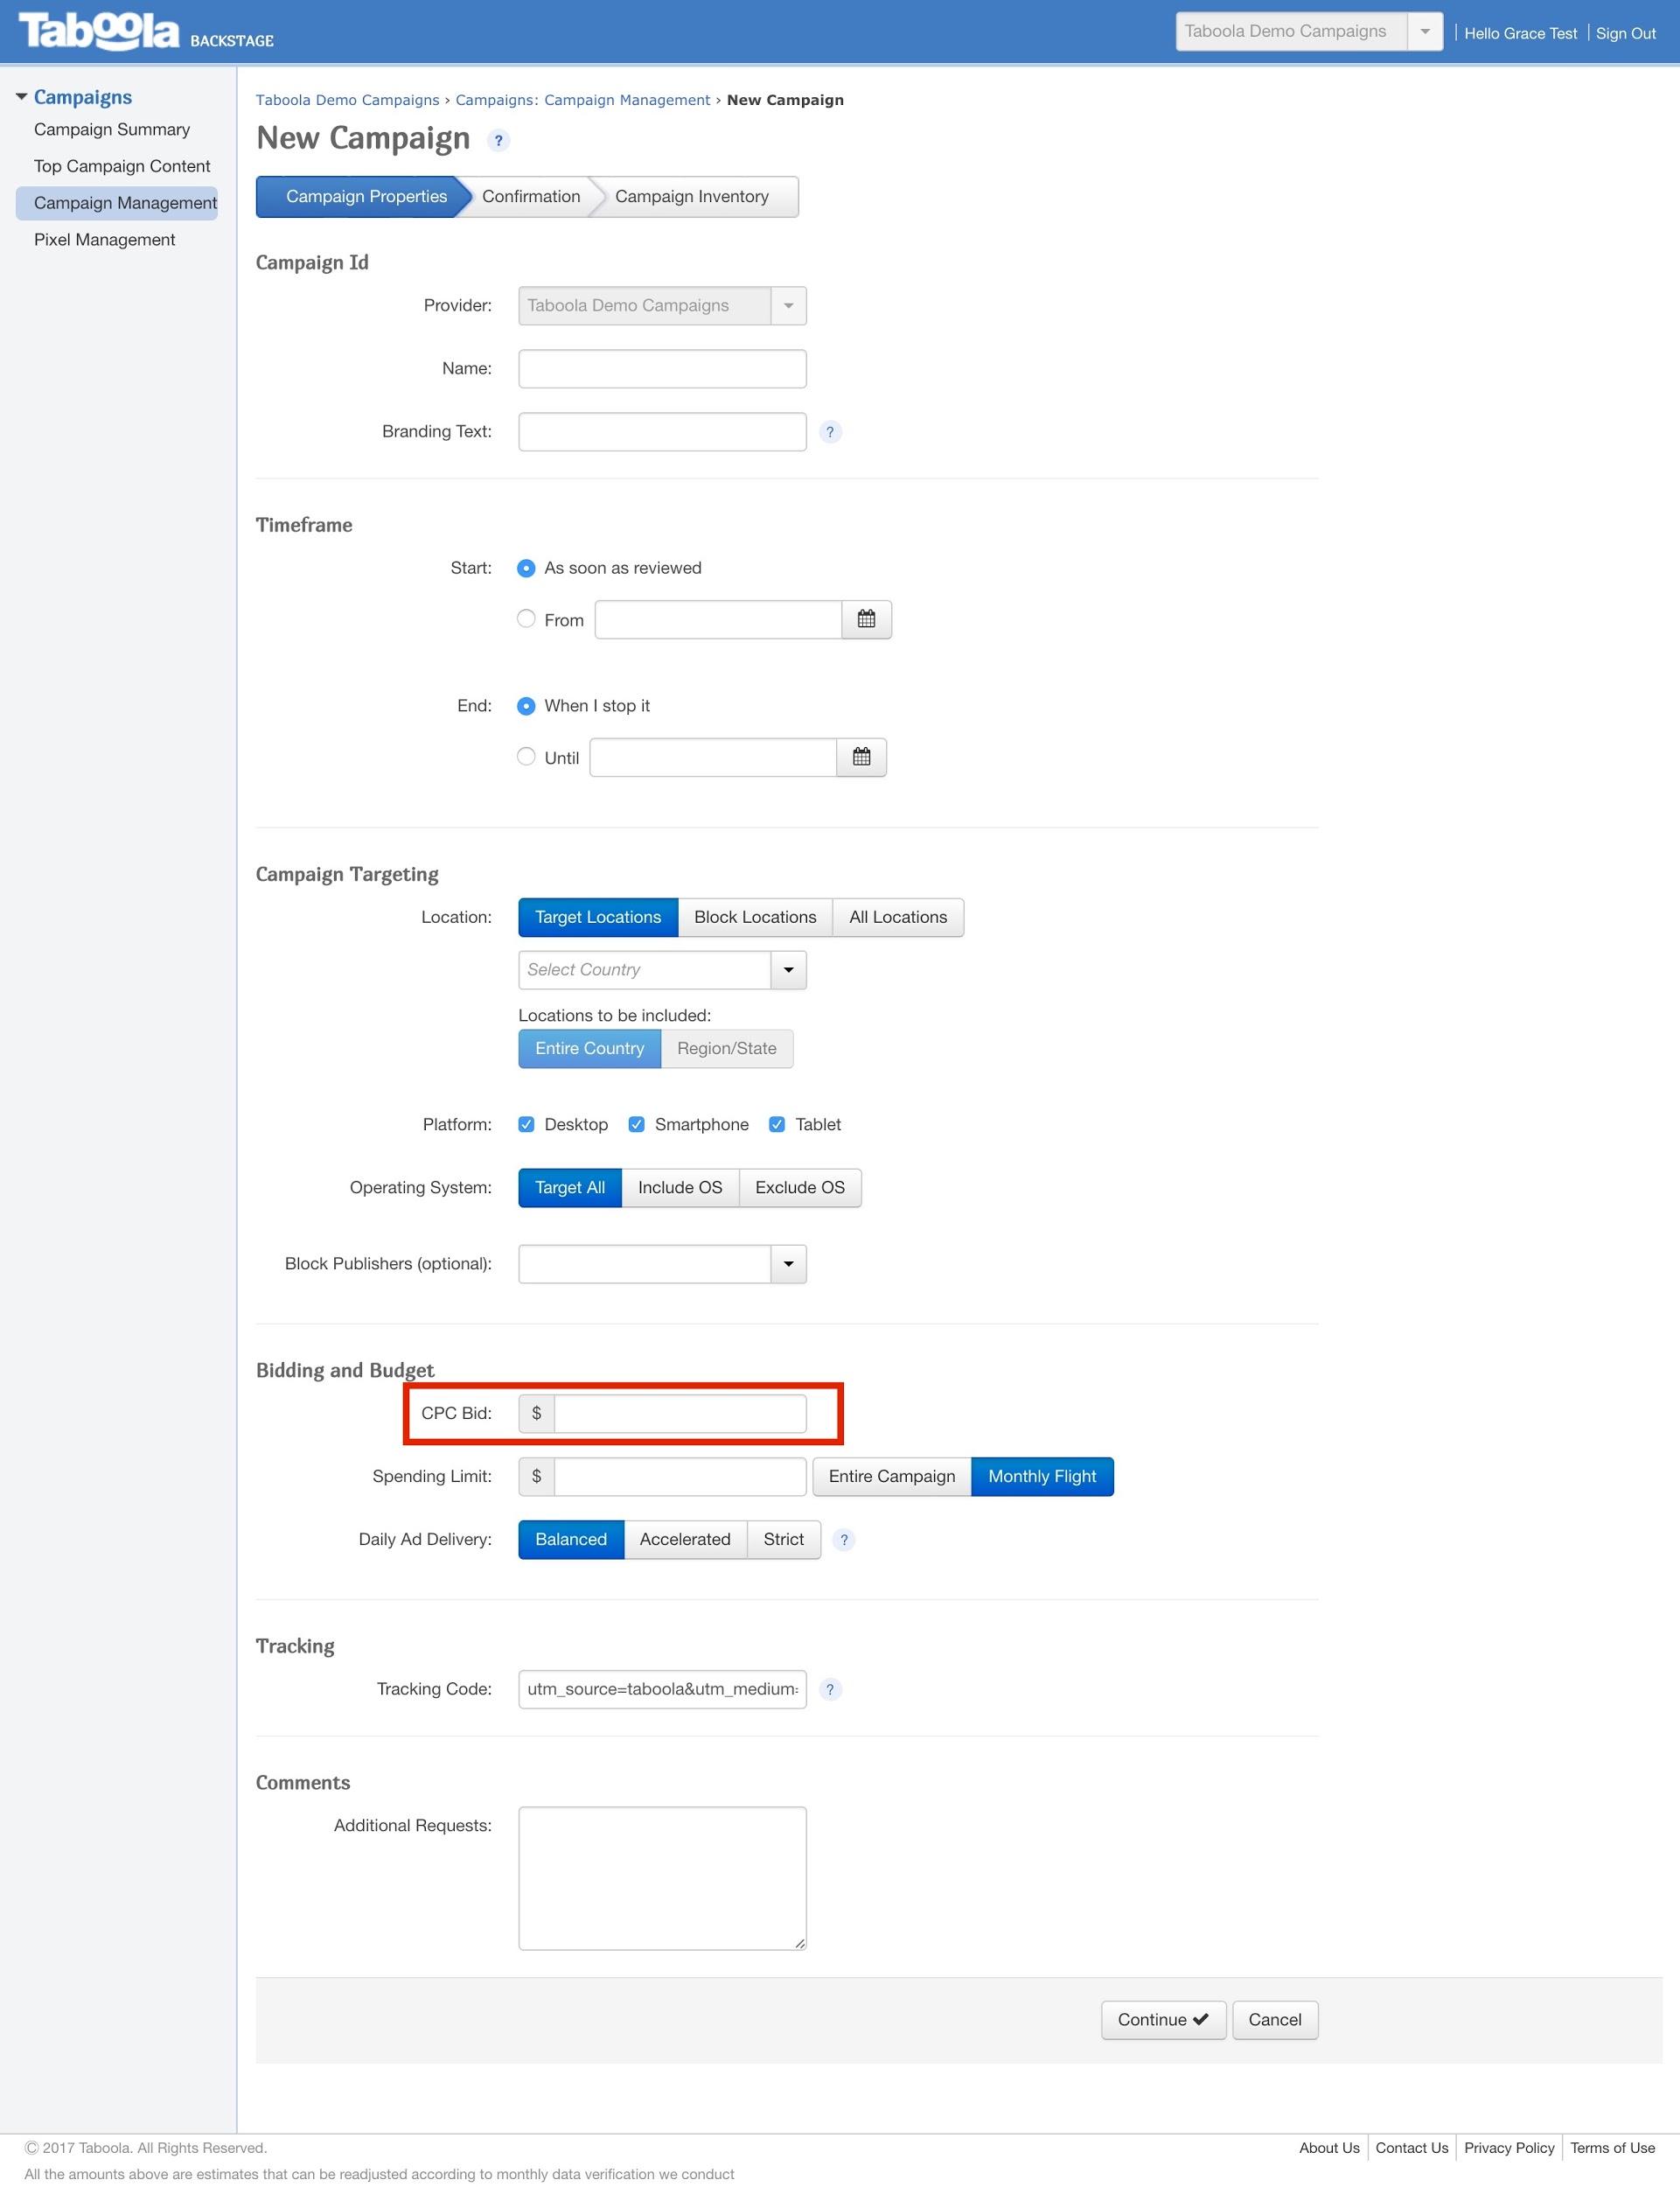1680x2187 pixels.
Task: Open calendar picker for From start date
Action: coord(866,619)
